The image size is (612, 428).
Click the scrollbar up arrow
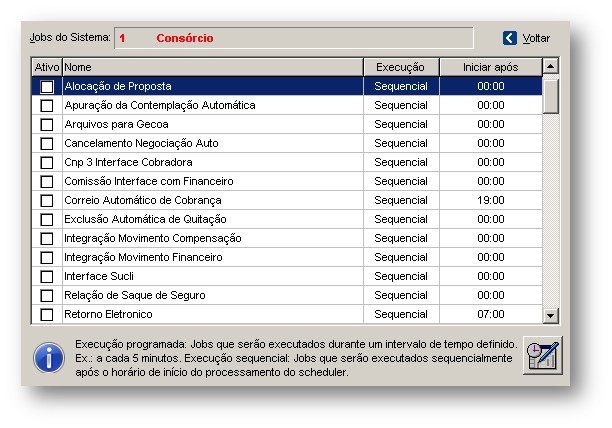click(551, 66)
